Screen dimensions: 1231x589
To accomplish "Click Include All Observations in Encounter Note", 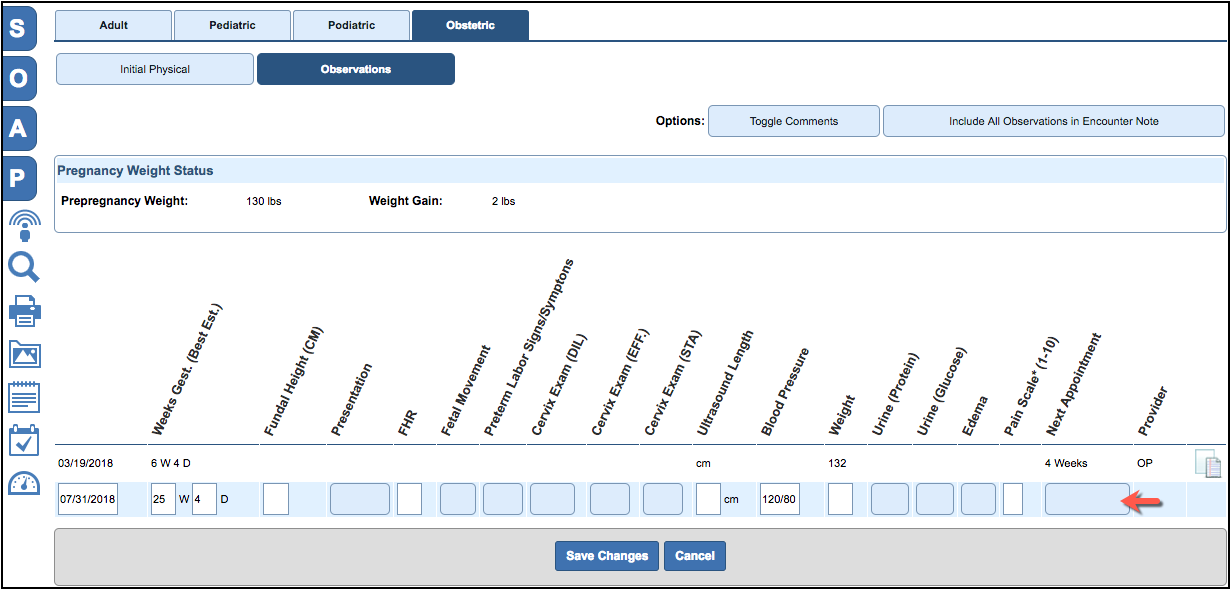I will coord(1053,121).
